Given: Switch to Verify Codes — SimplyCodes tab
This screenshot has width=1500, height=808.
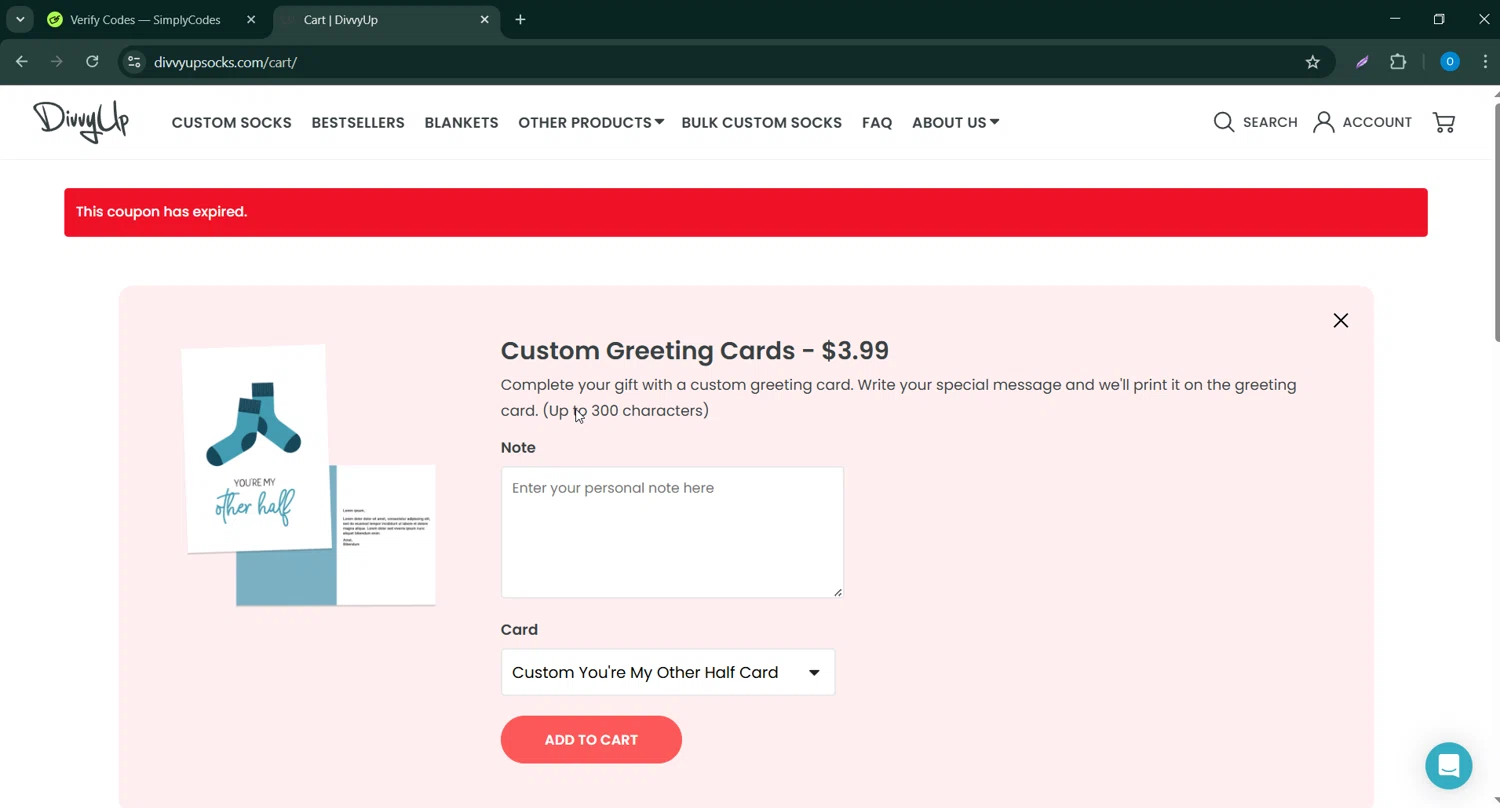Looking at the screenshot, I should (146, 20).
